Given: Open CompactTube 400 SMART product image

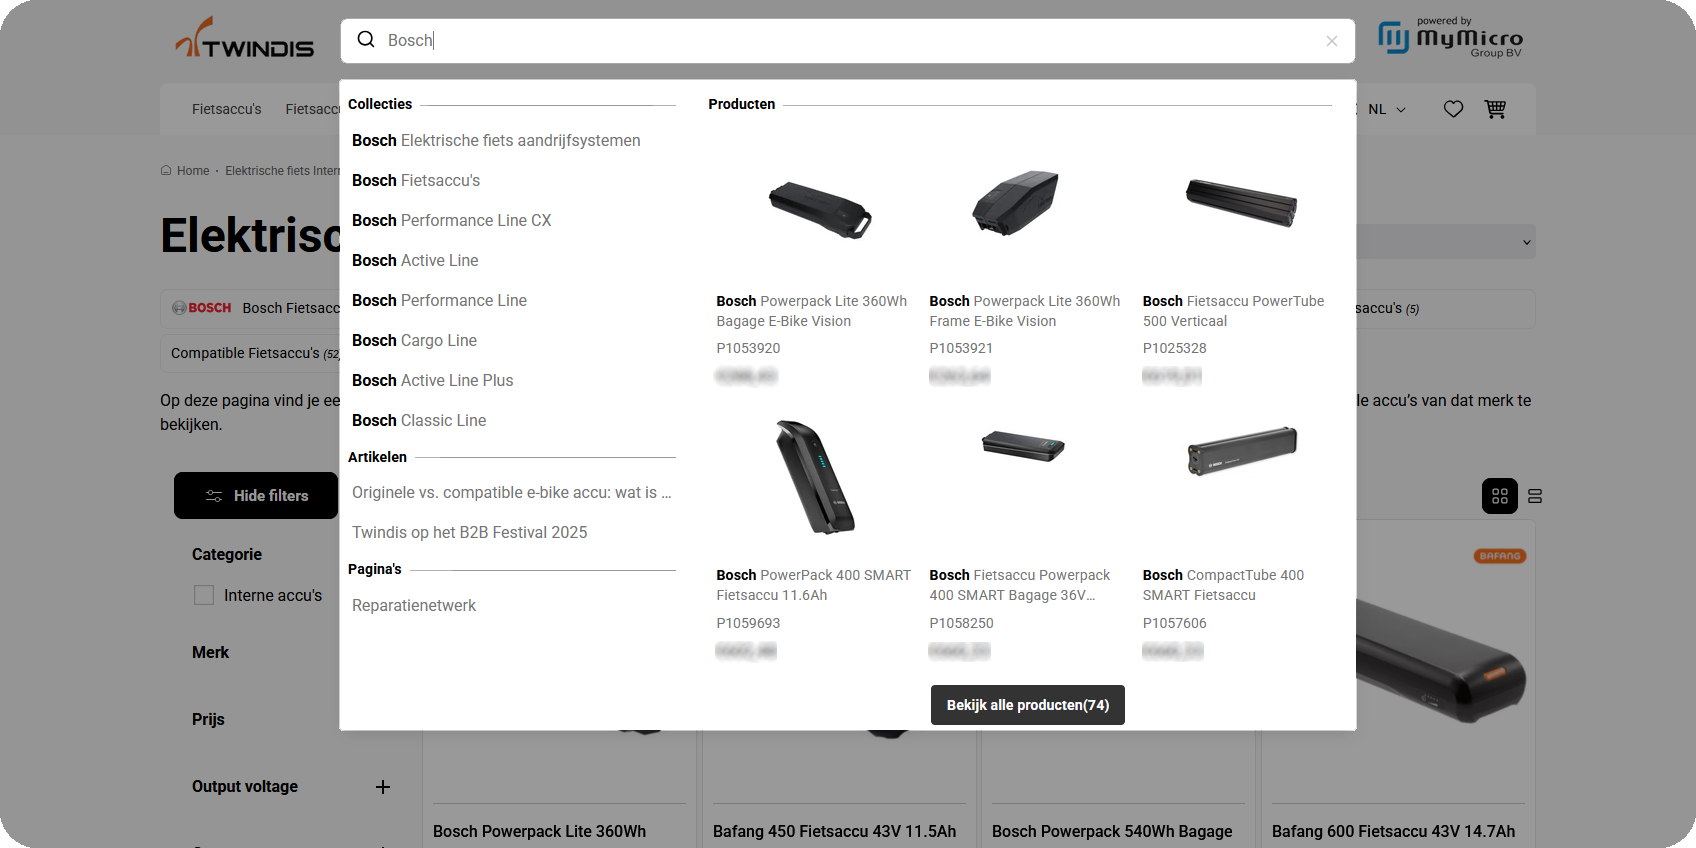Looking at the screenshot, I should tap(1242, 452).
